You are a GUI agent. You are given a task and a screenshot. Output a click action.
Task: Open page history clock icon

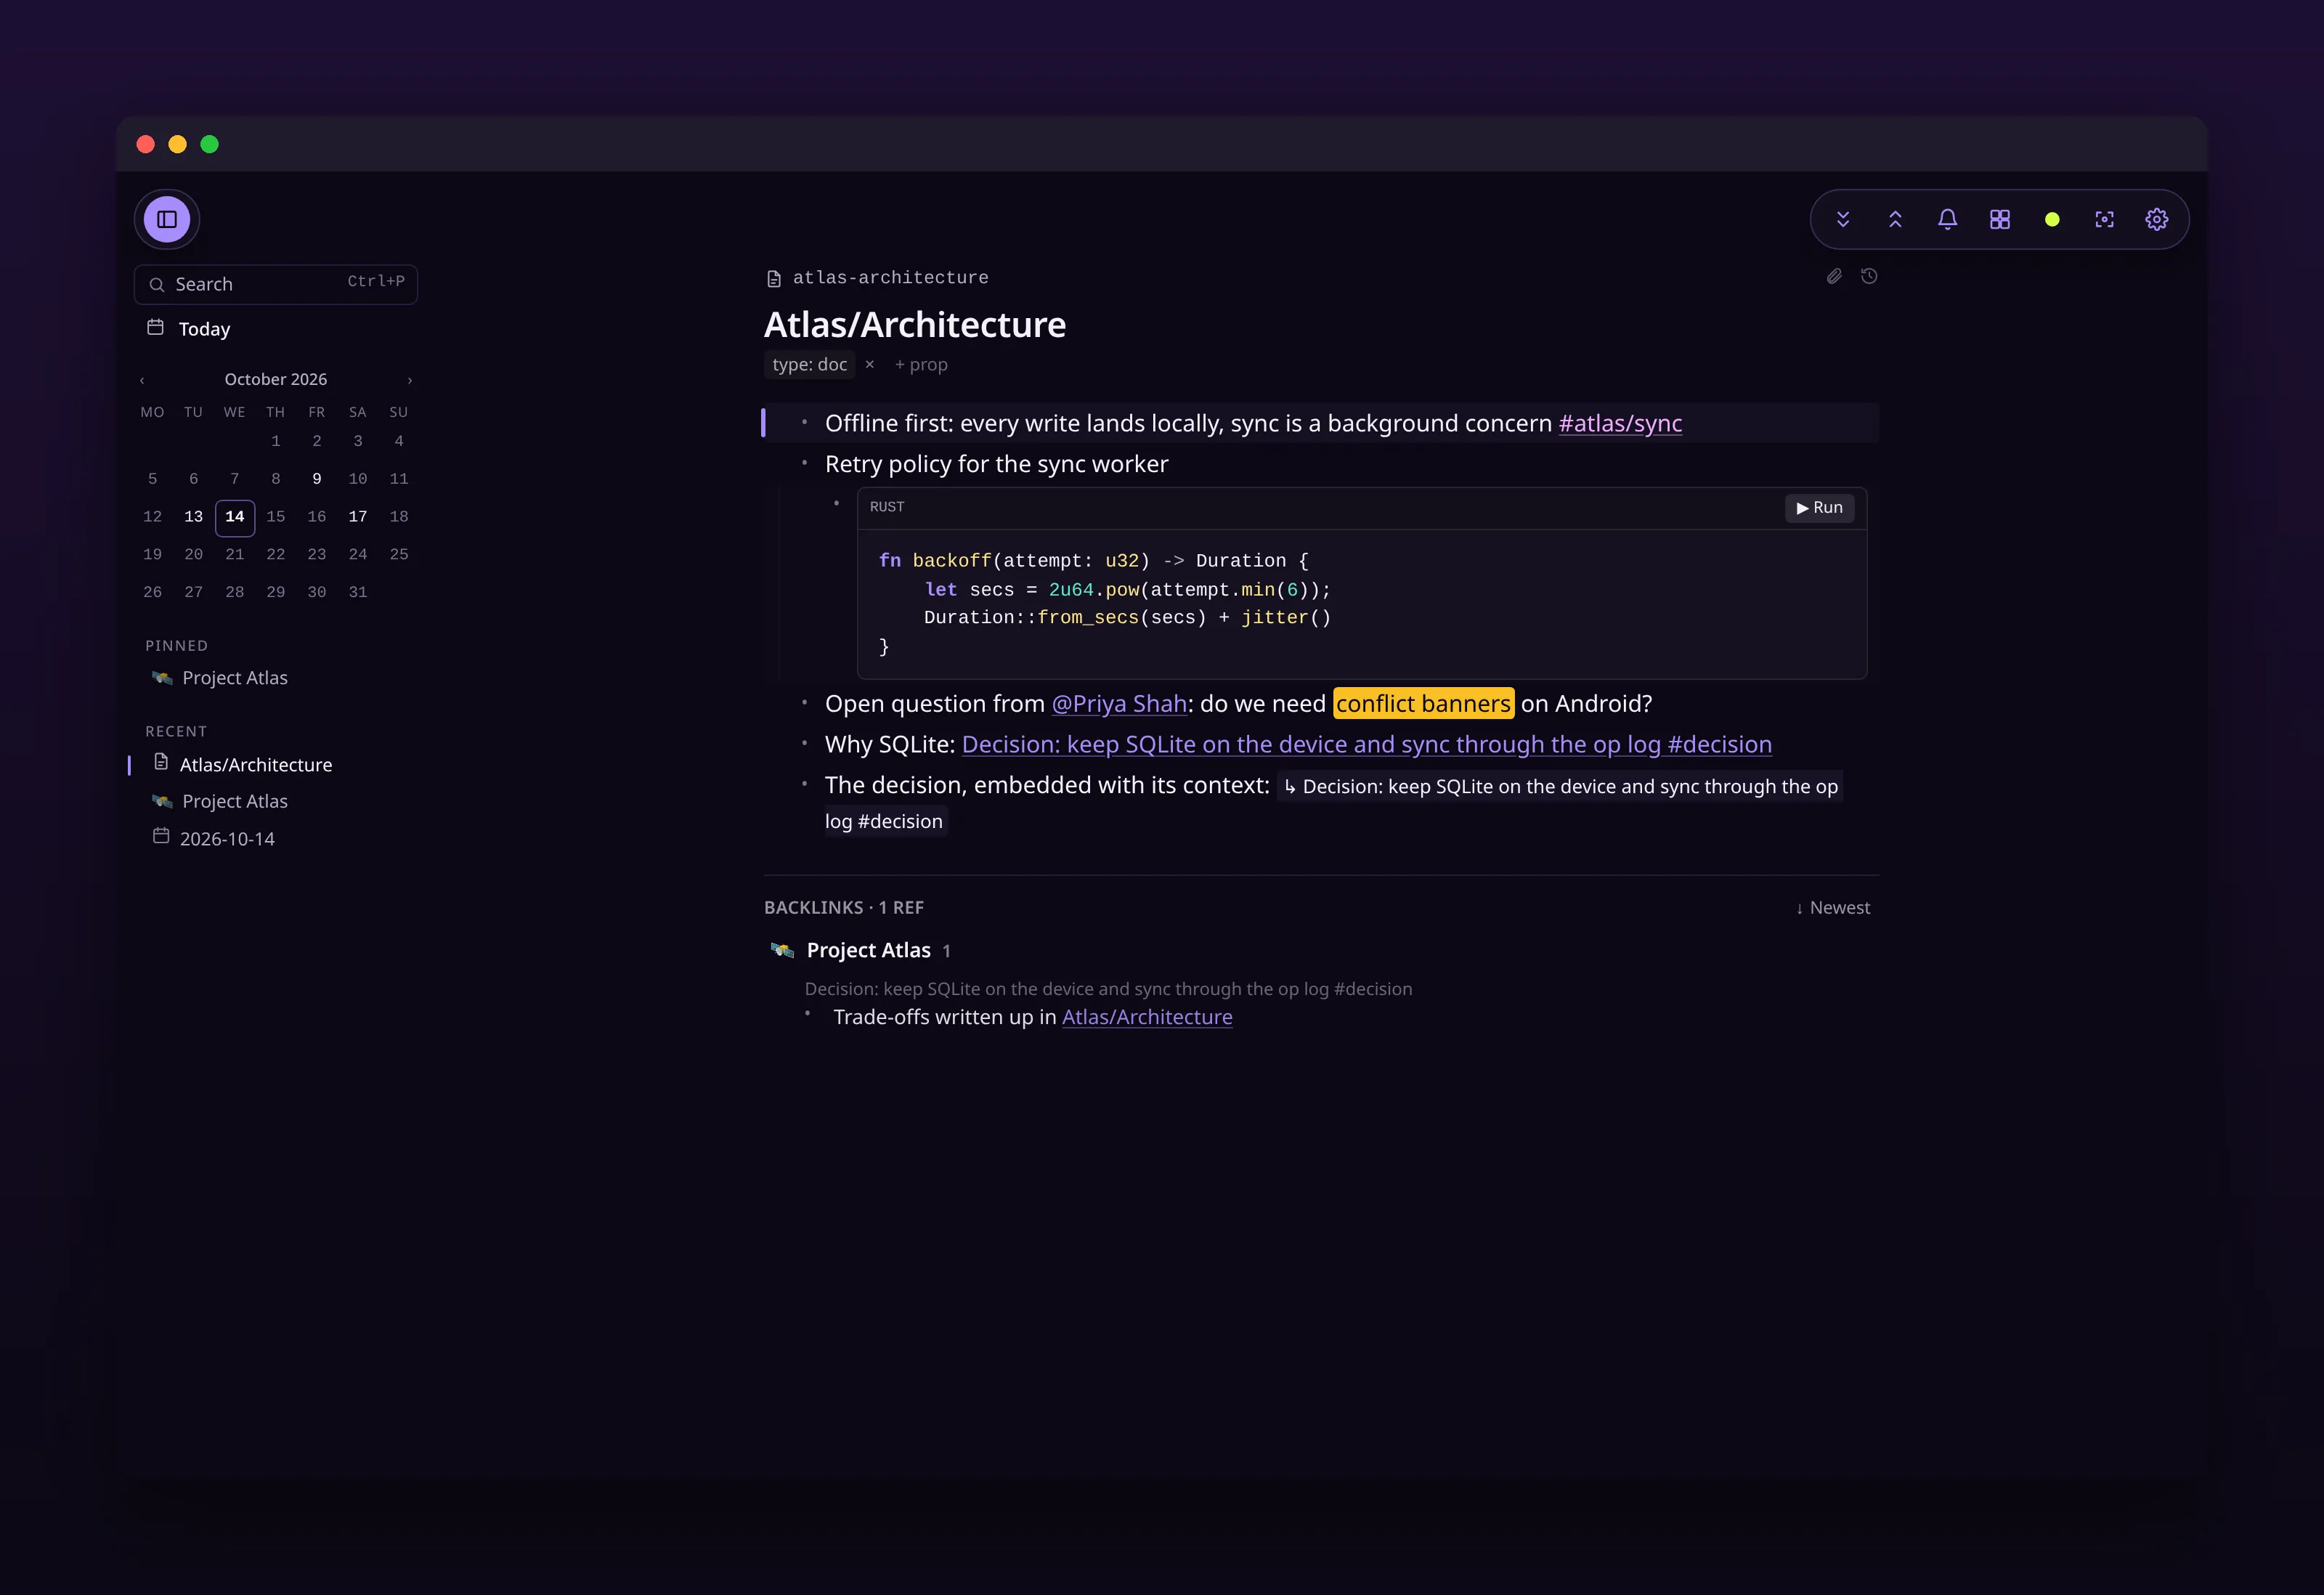click(1869, 276)
